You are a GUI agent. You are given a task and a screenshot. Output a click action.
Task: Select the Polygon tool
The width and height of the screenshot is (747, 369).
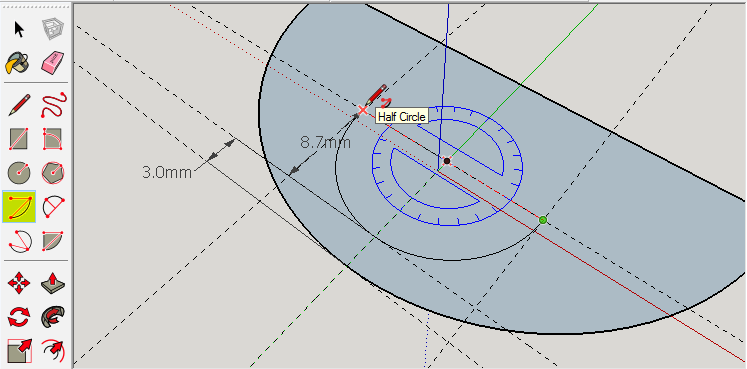point(53,172)
